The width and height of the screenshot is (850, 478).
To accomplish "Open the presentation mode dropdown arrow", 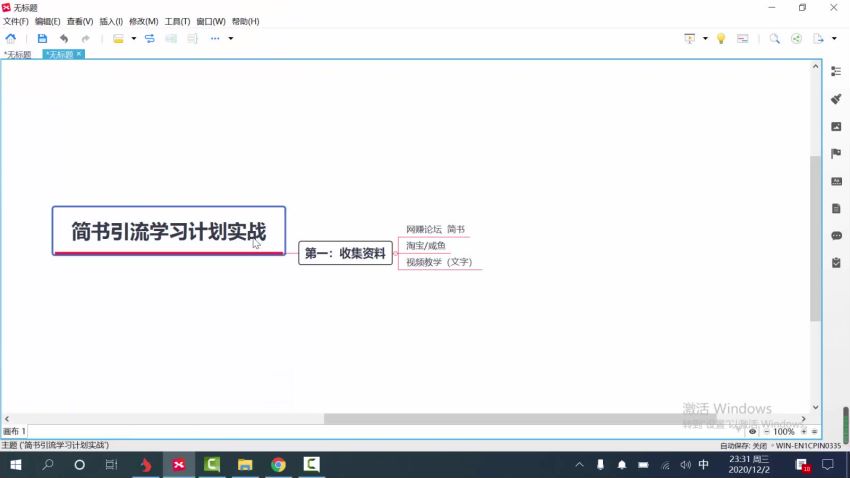I will point(705,38).
